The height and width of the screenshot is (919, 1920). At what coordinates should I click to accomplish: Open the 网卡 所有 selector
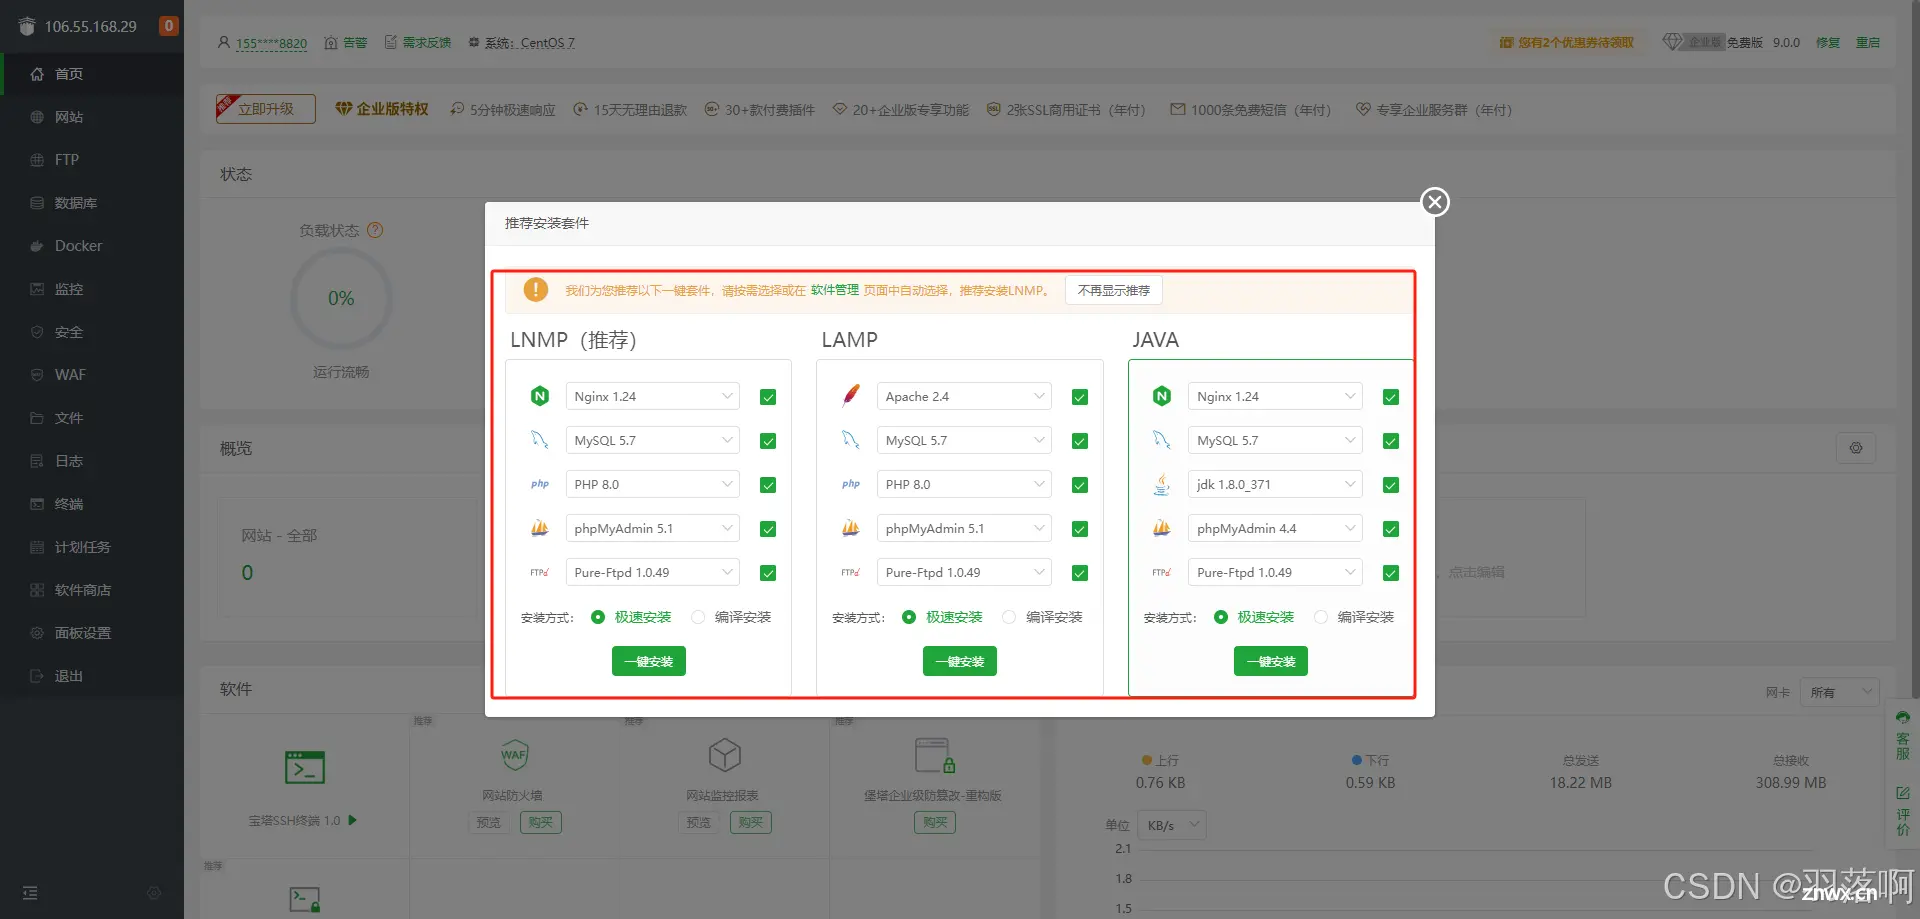coord(1839,692)
